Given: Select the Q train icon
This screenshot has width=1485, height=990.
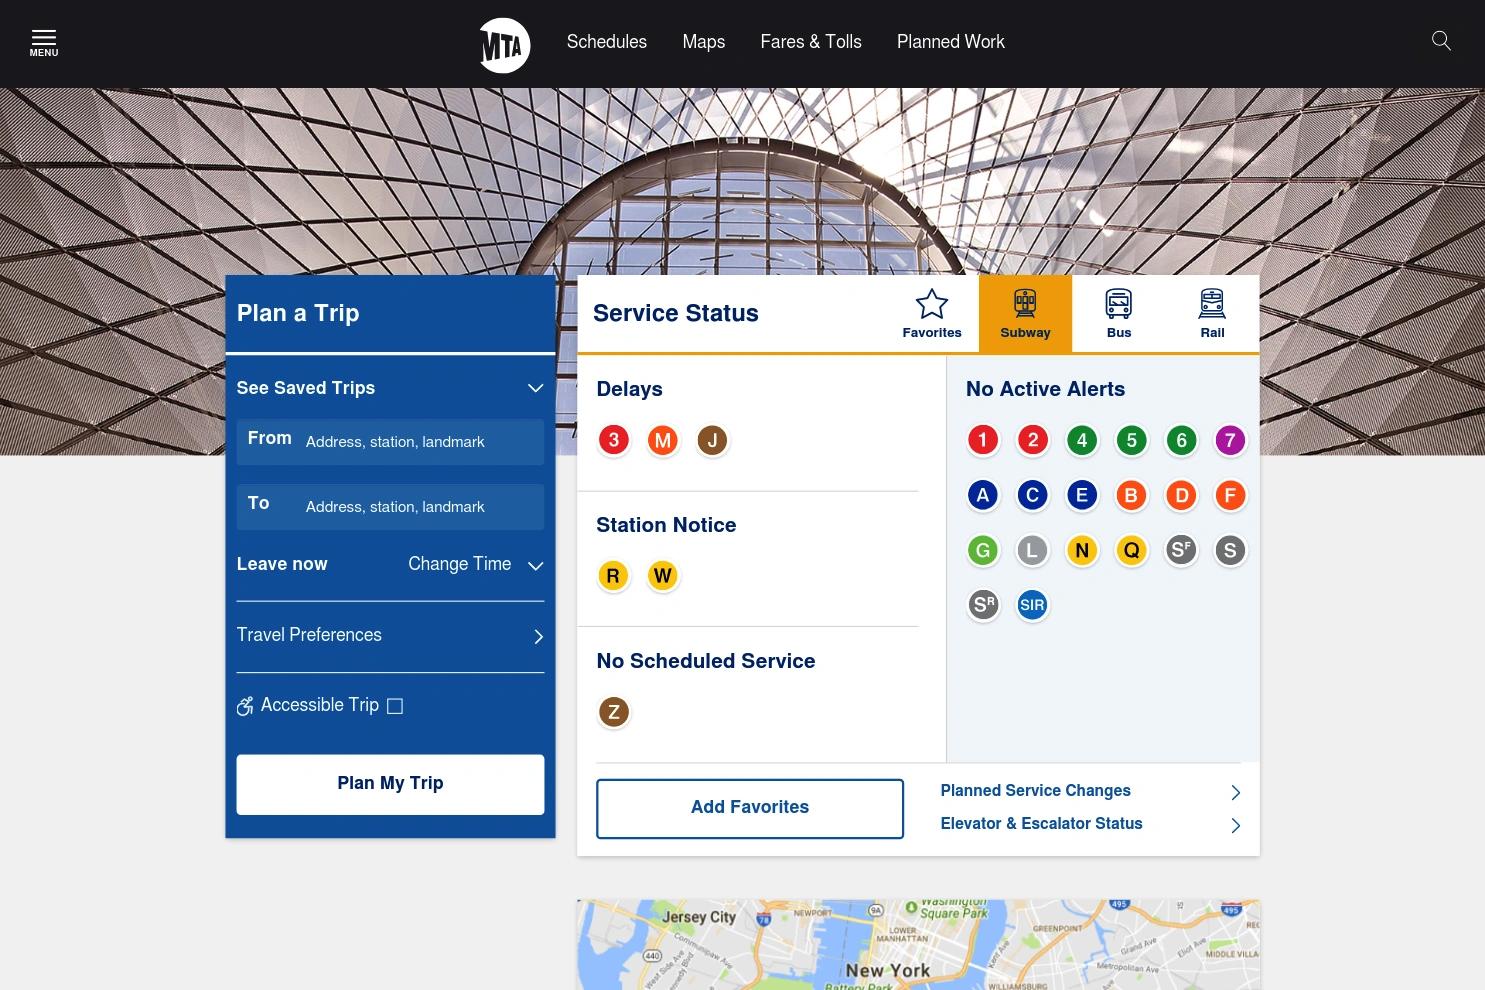Looking at the screenshot, I should [x=1132, y=550].
